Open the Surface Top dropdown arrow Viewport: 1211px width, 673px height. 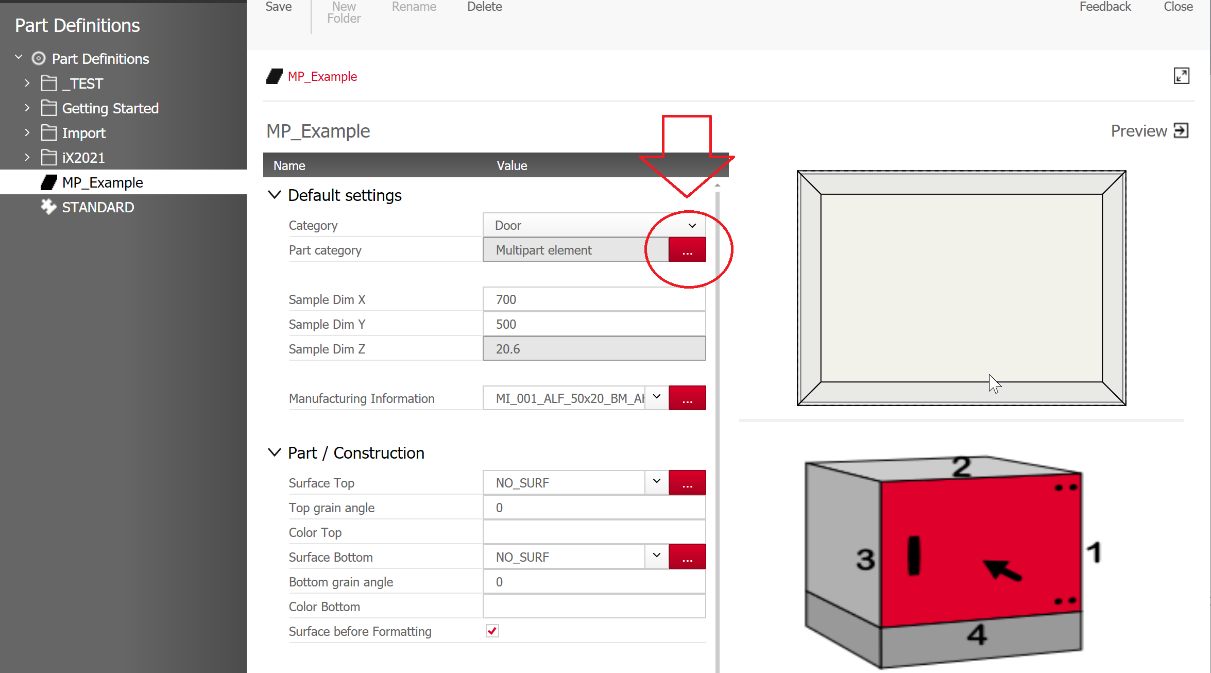coord(657,482)
